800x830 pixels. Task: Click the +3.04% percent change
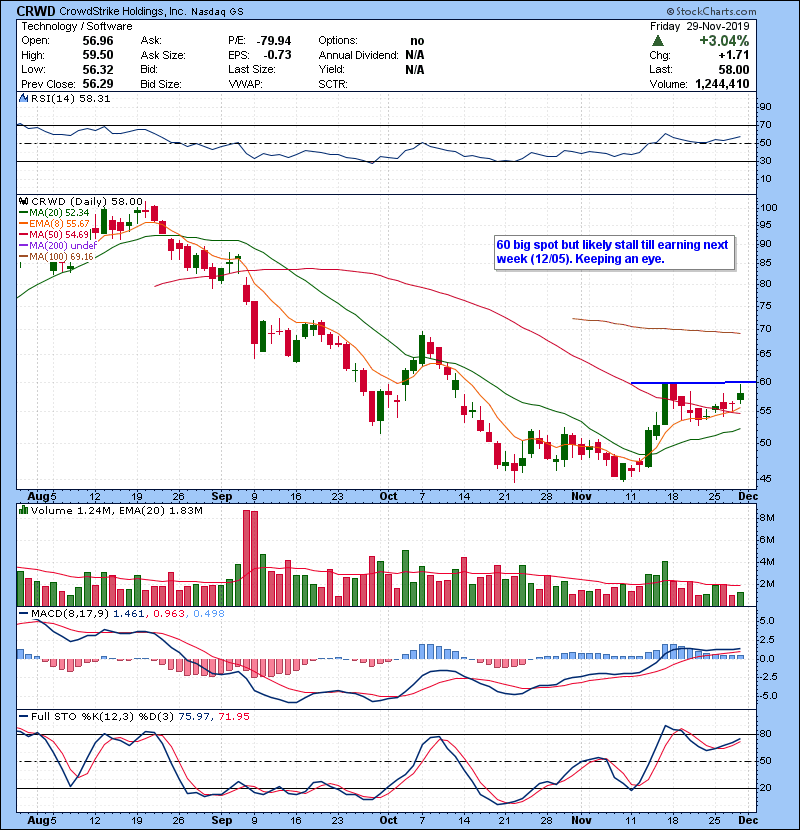pos(724,41)
